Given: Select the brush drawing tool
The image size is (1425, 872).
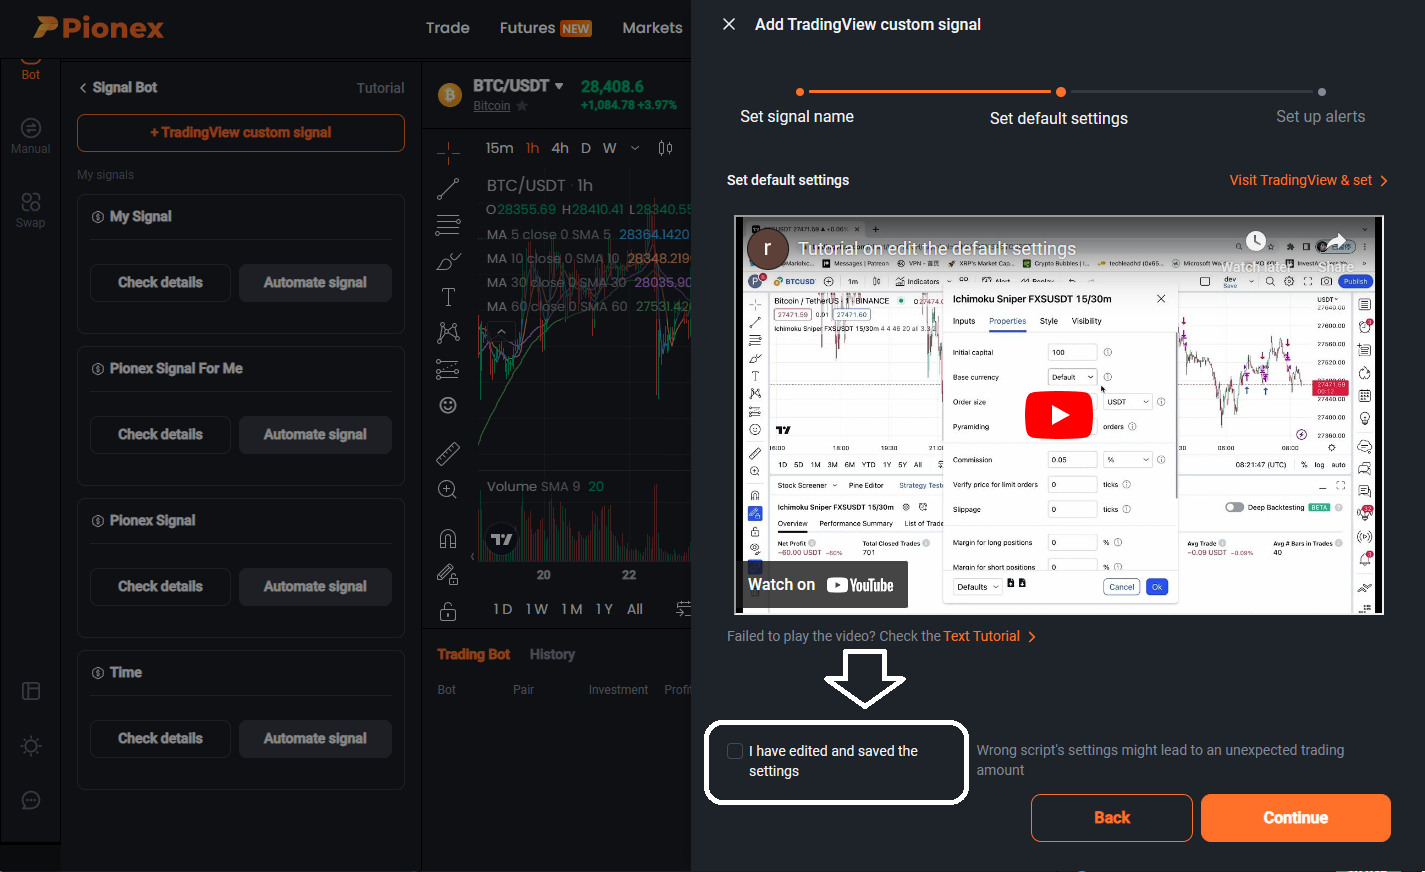Looking at the screenshot, I should pos(448,261).
